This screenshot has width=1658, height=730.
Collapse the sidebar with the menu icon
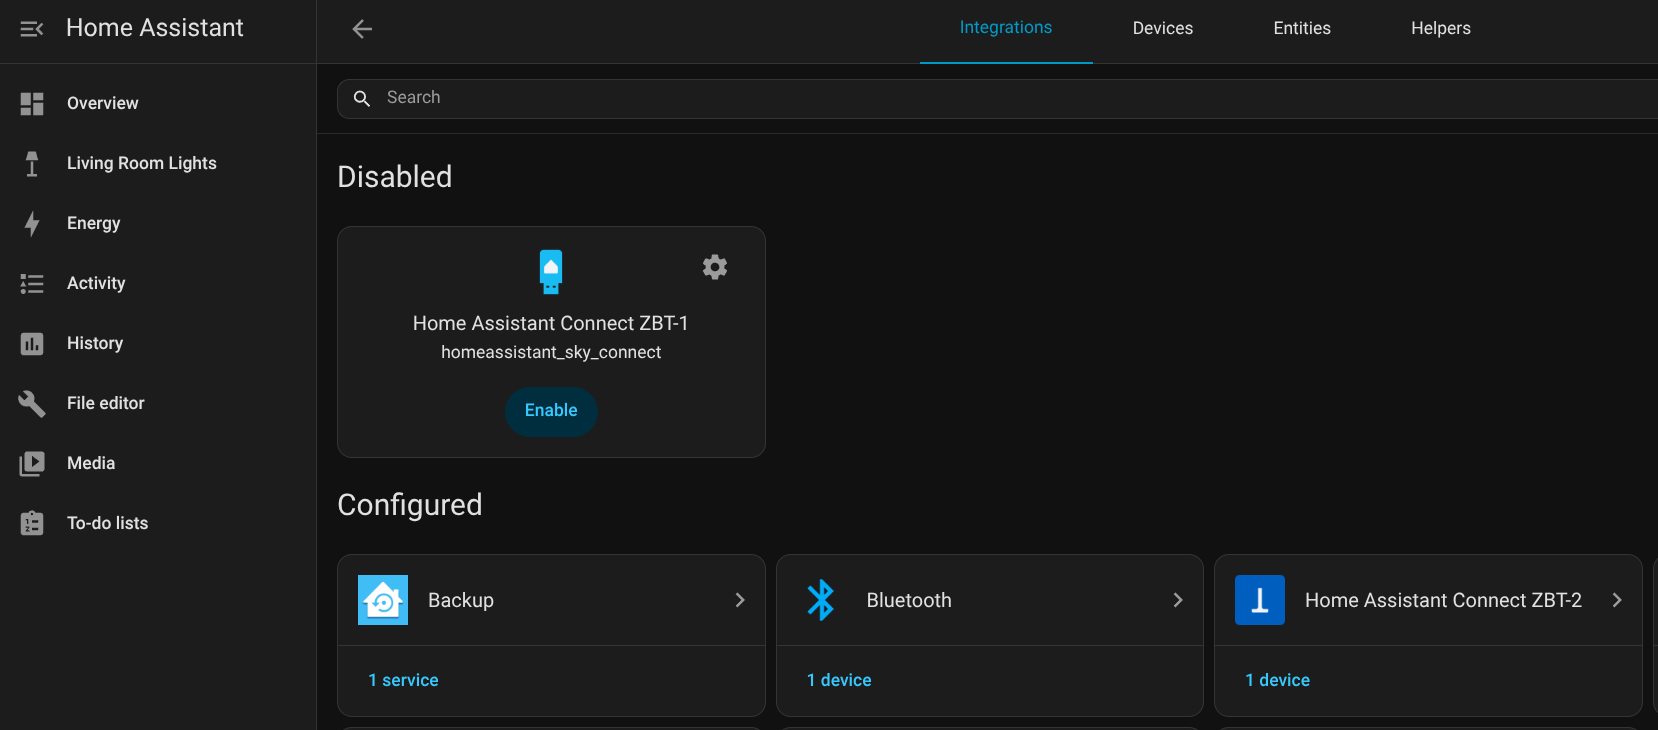32,29
